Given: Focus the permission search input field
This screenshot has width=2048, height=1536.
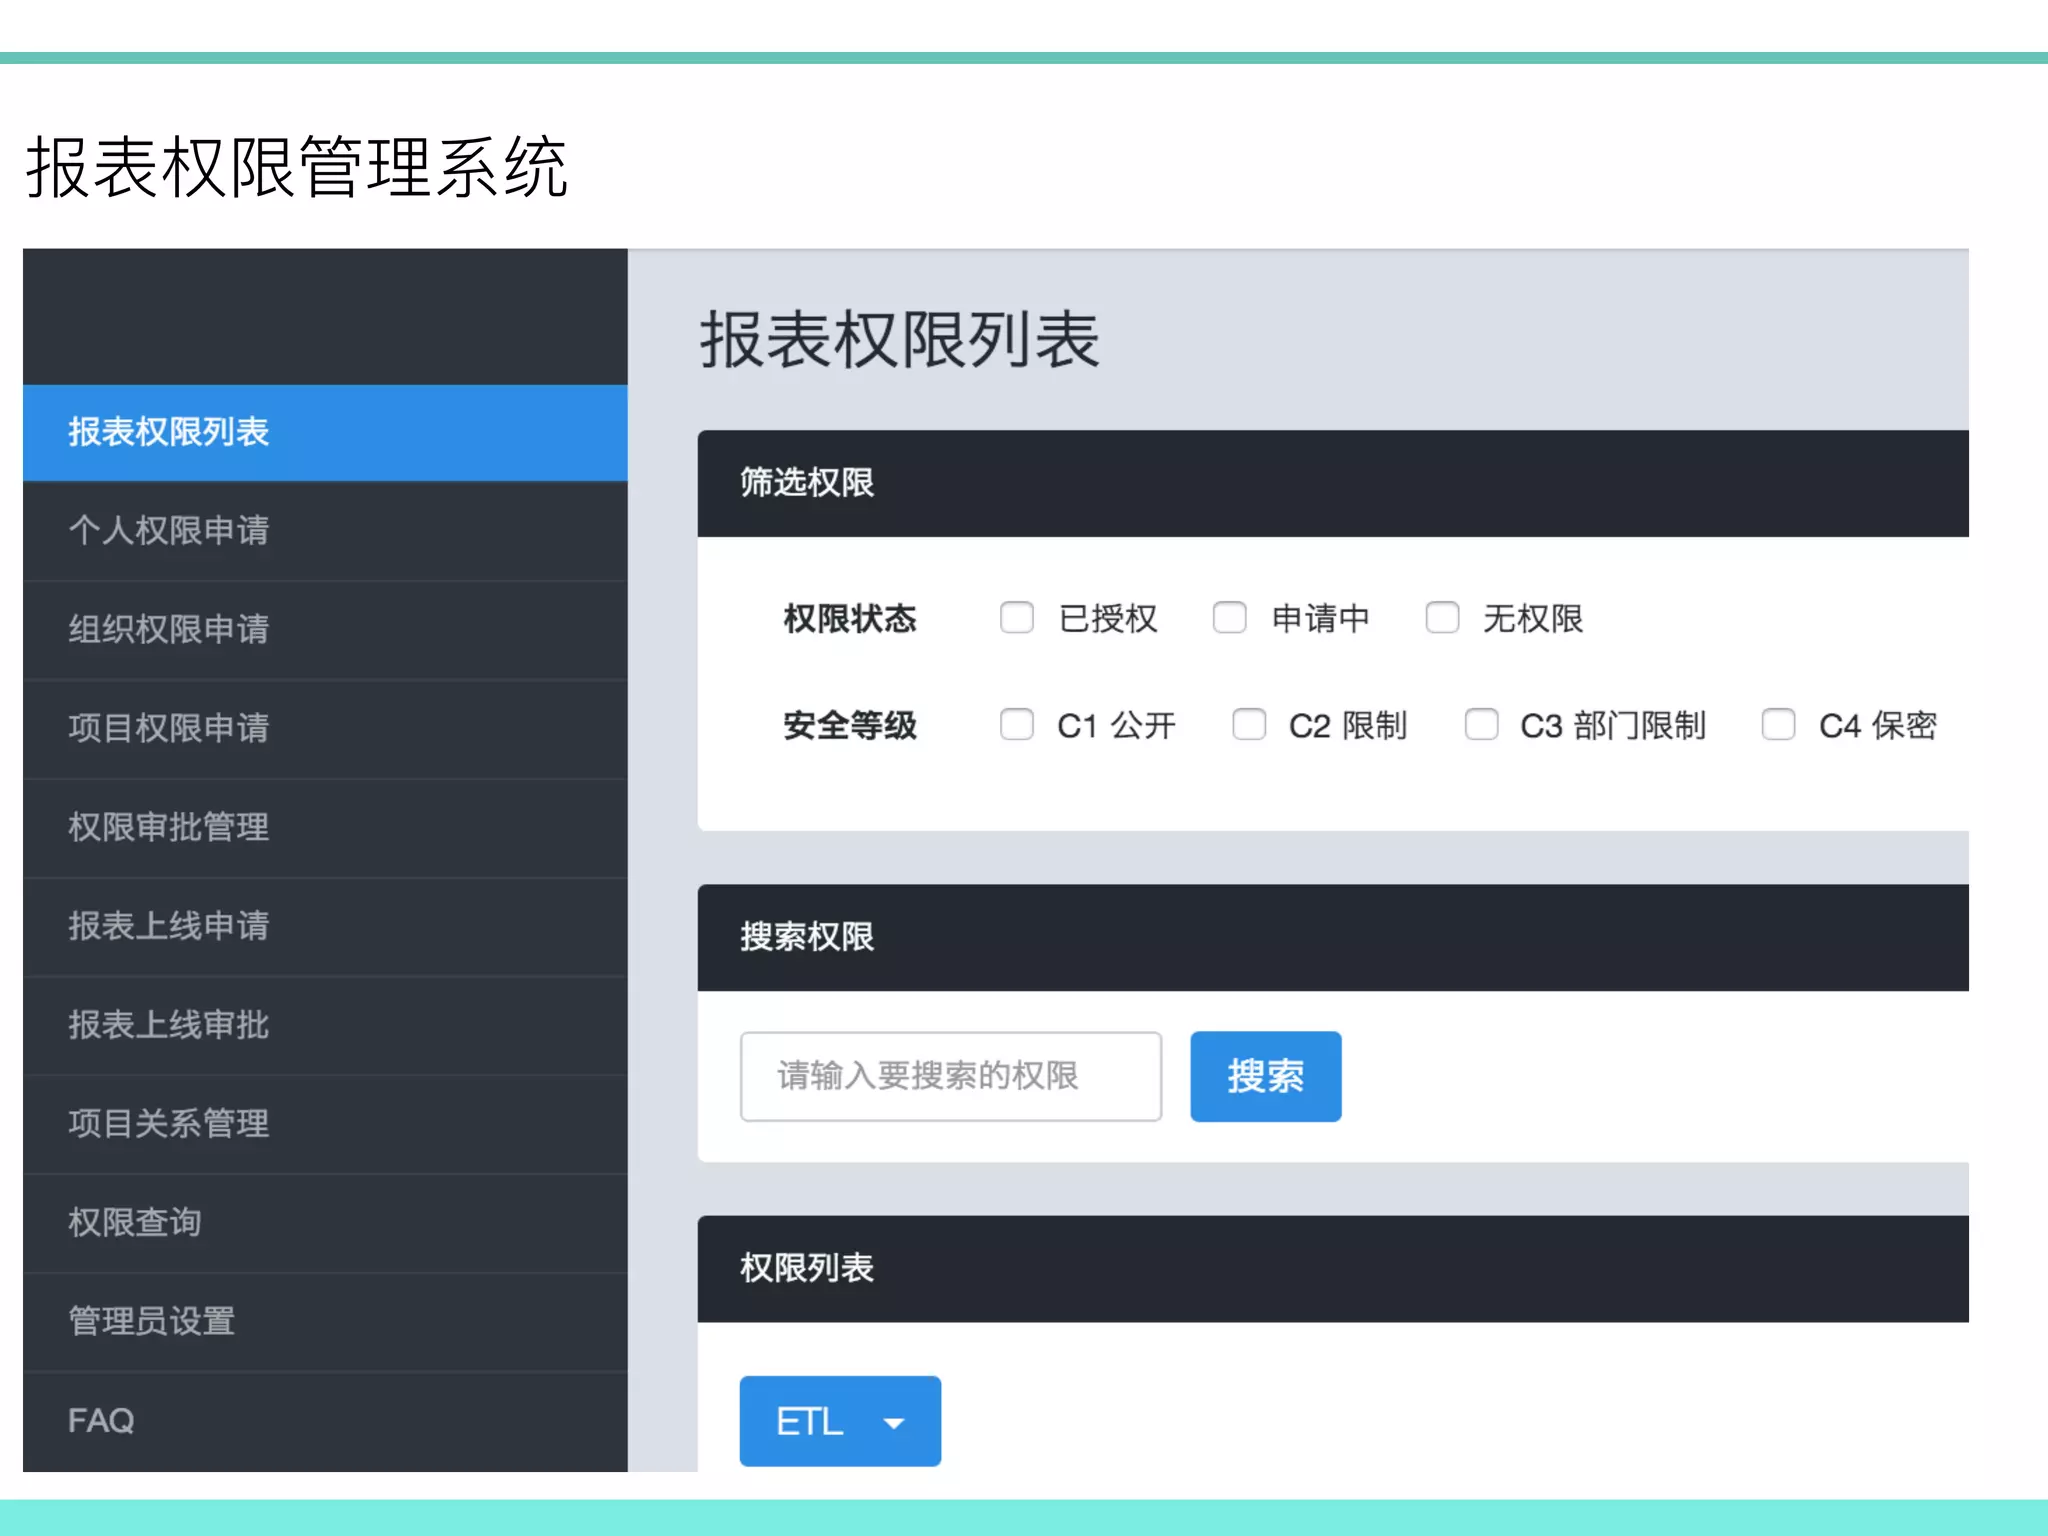Looking at the screenshot, I should point(950,1076).
